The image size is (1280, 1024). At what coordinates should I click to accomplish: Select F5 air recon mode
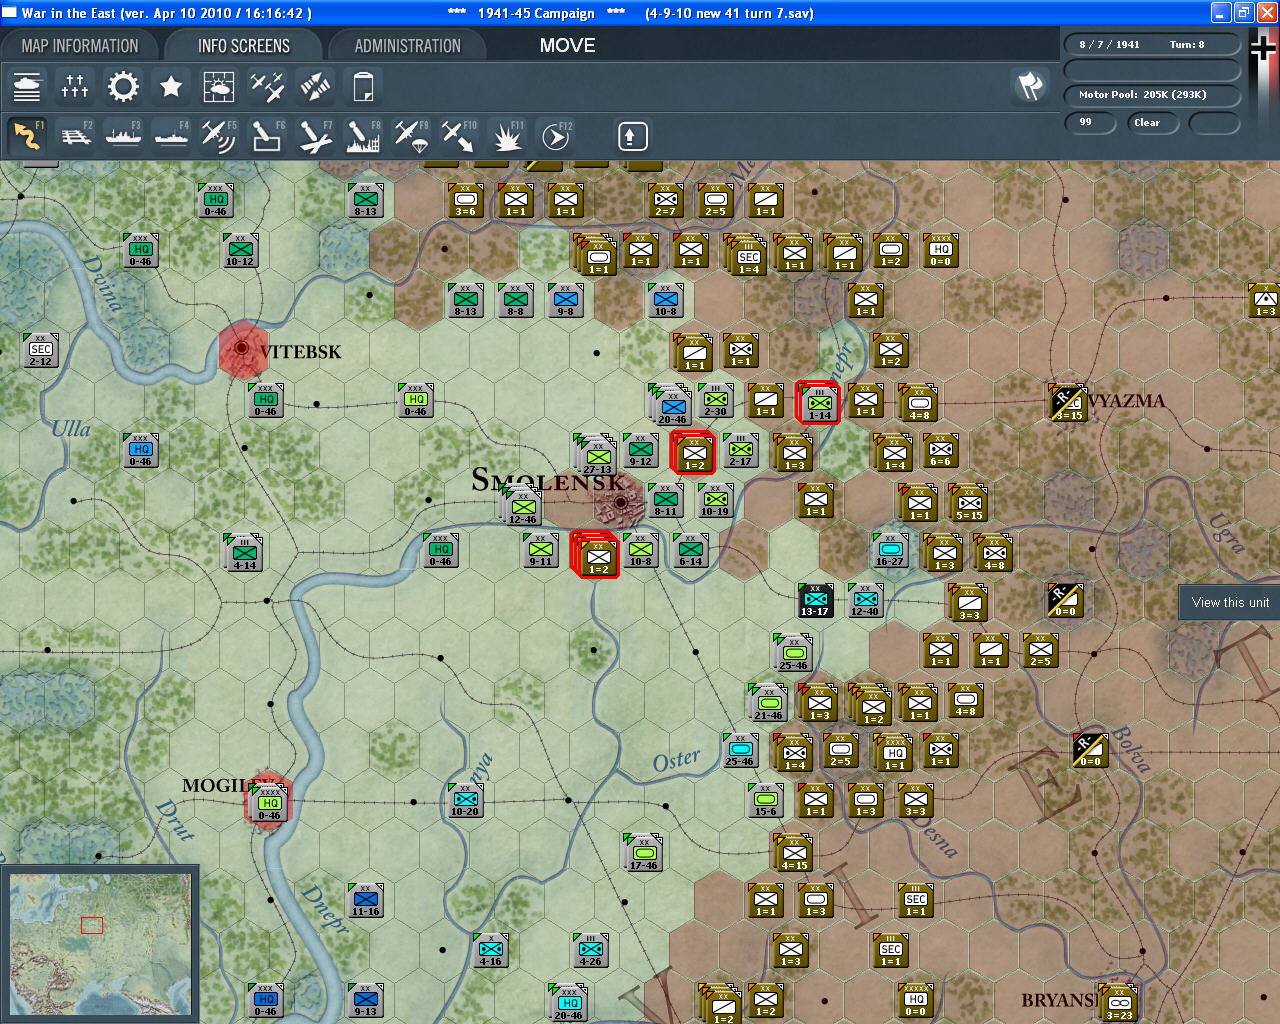219,136
